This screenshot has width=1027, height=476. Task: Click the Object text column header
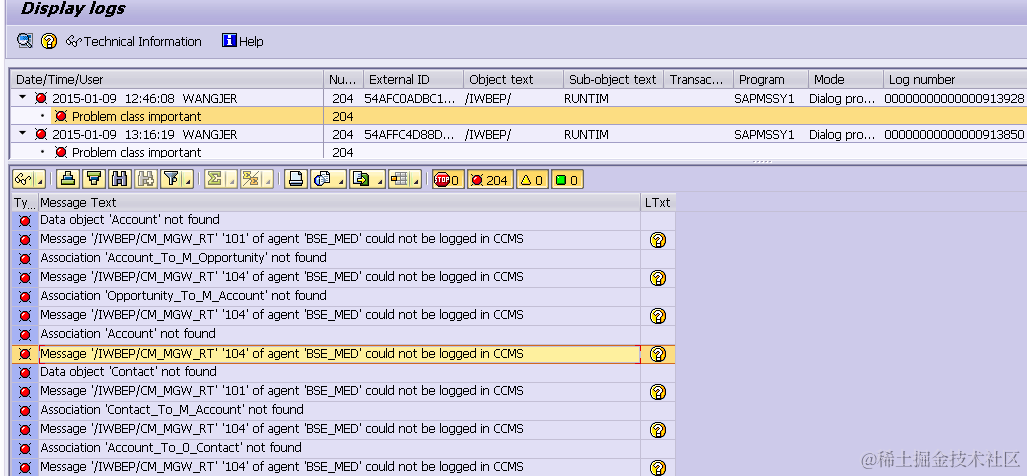tap(514, 79)
